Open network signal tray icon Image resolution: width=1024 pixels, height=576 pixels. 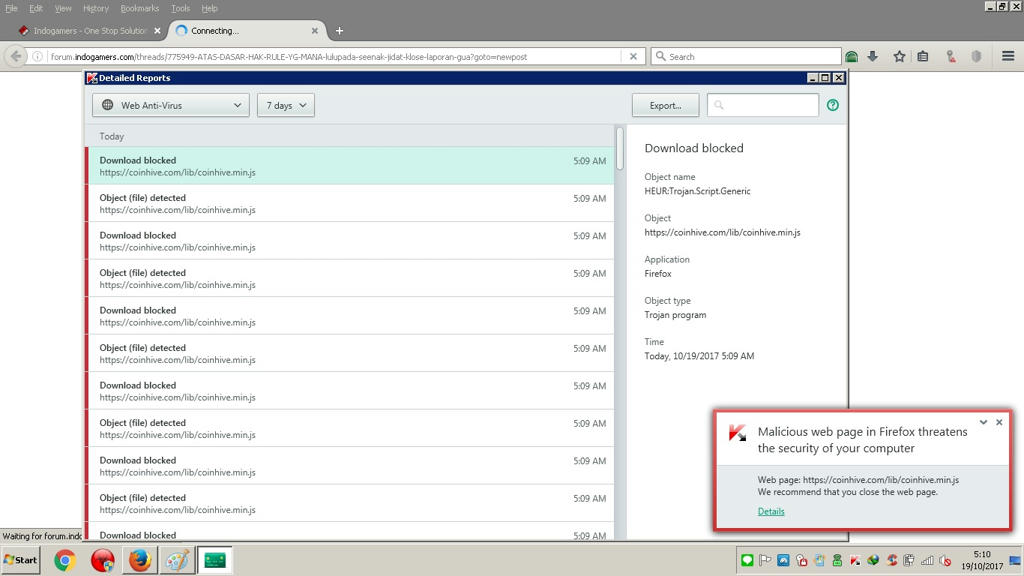point(927,560)
